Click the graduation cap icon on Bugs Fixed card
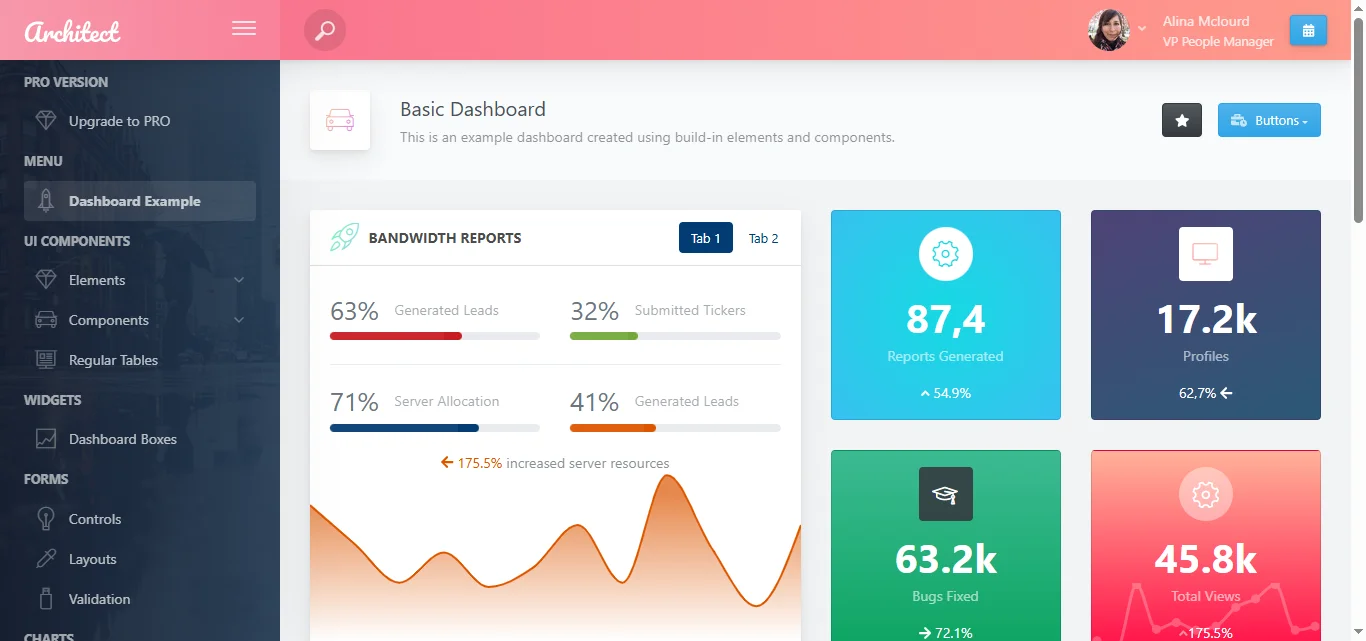This screenshot has width=1366, height=641. point(945,493)
